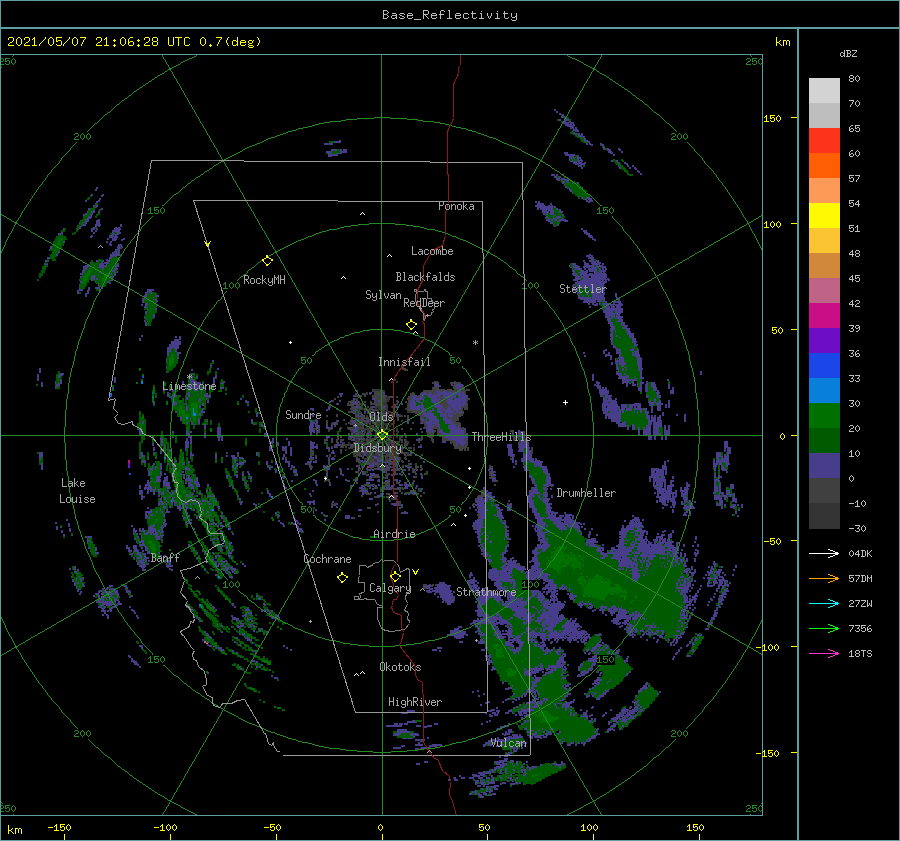Click the Base_Reflectivity title
The width and height of the screenshot is (900, 841).
449,15
